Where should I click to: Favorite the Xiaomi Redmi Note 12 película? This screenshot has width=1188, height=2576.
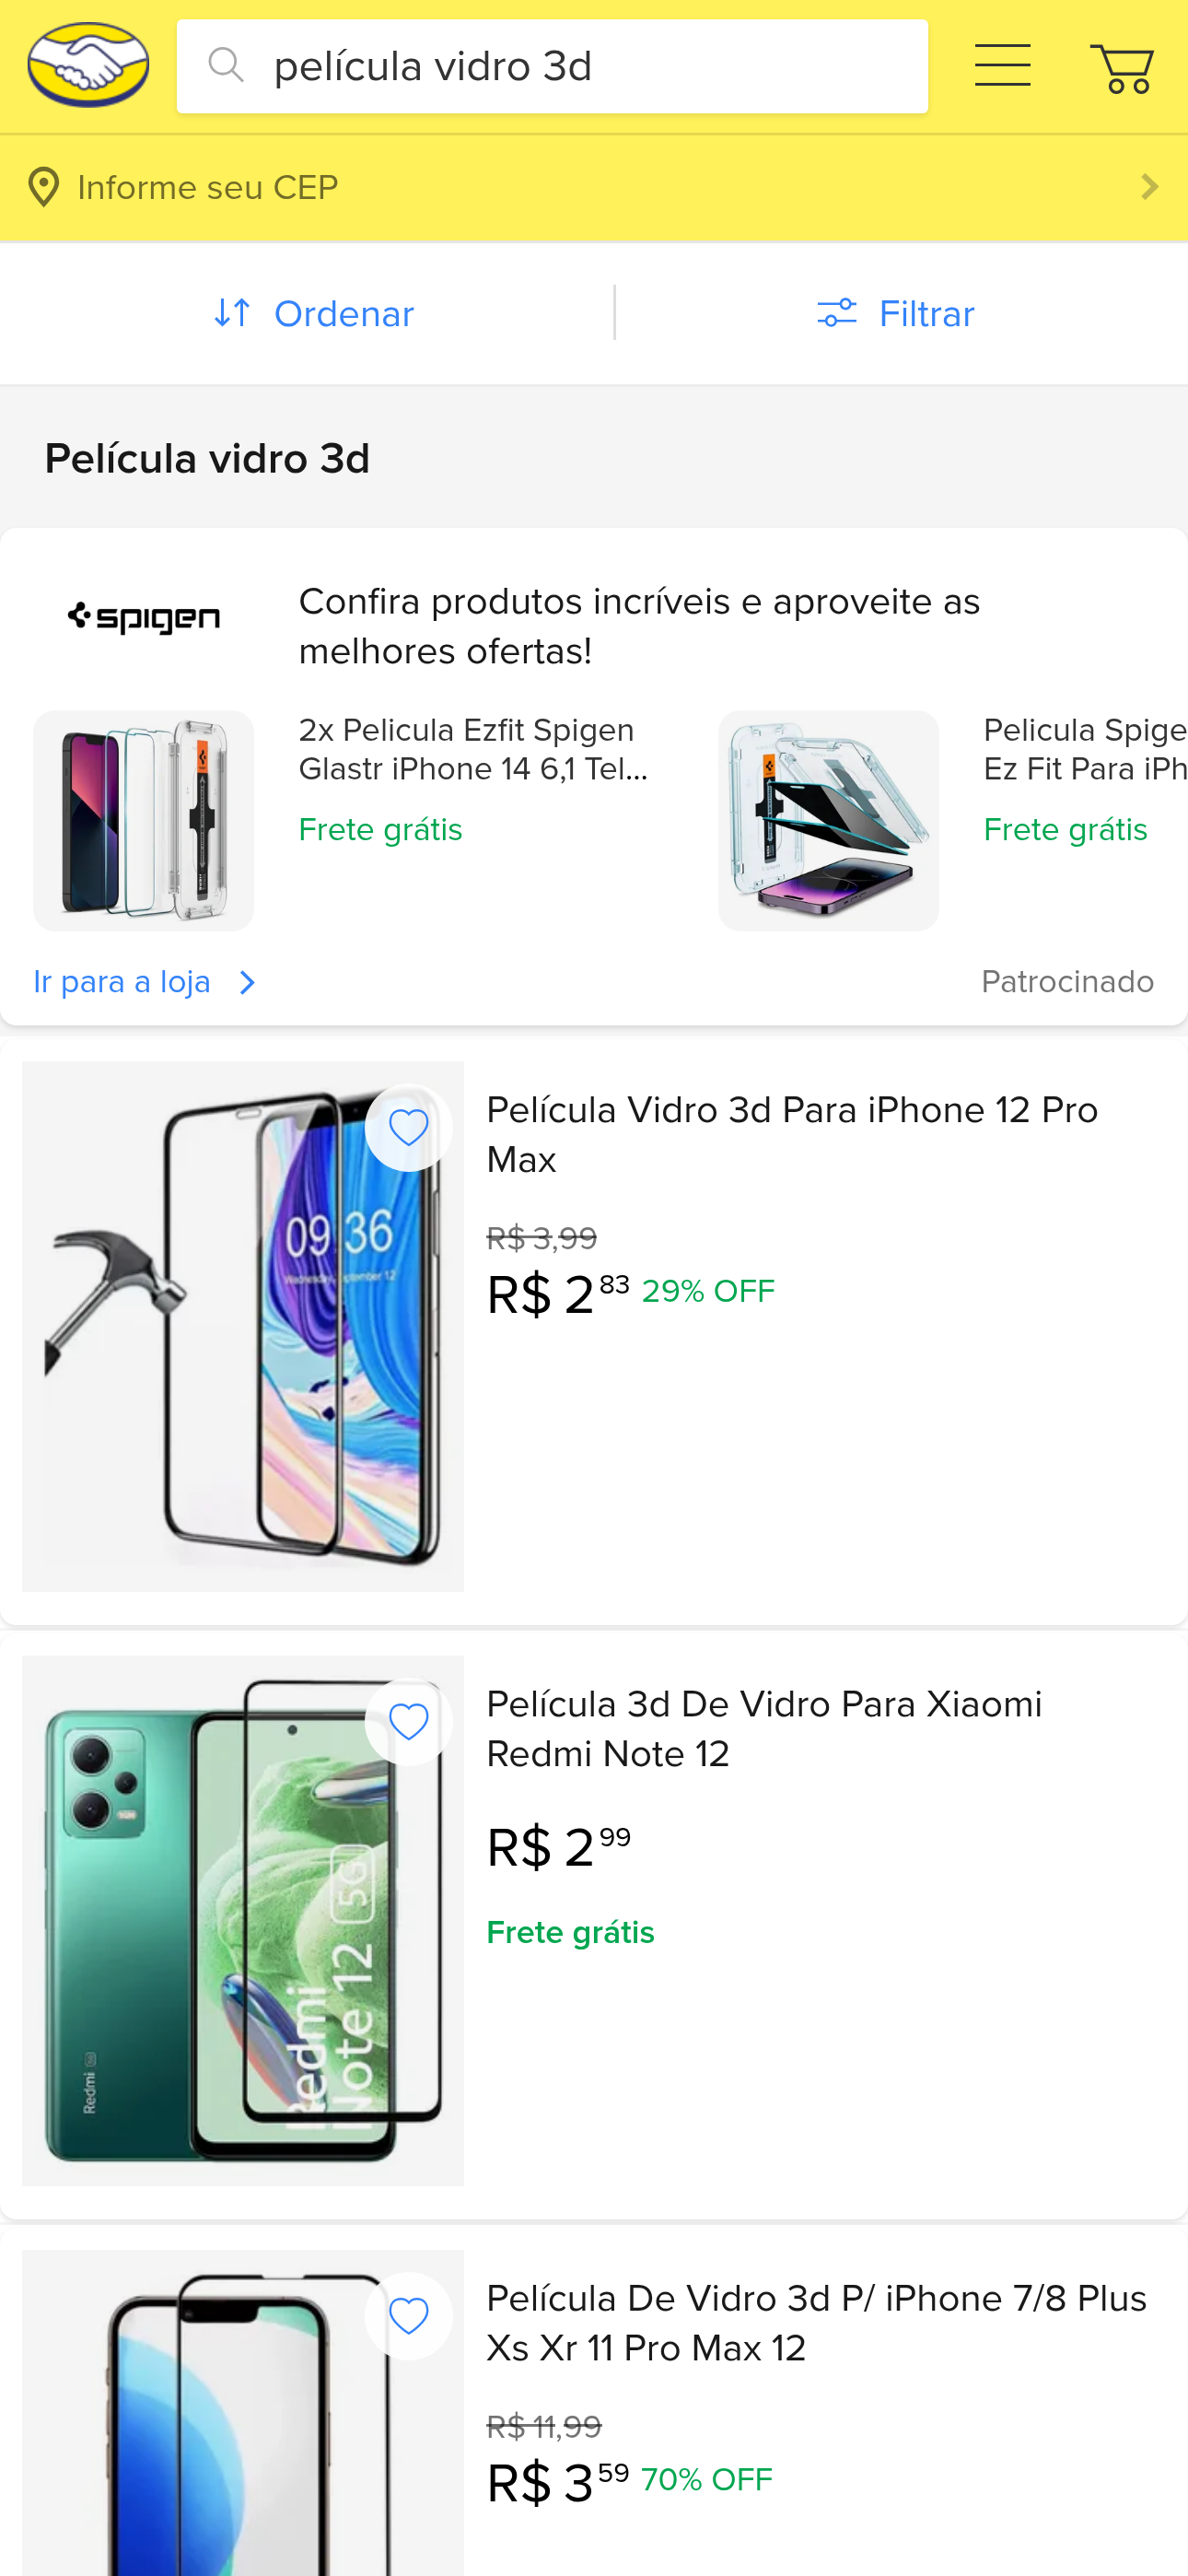(408, 1722)
